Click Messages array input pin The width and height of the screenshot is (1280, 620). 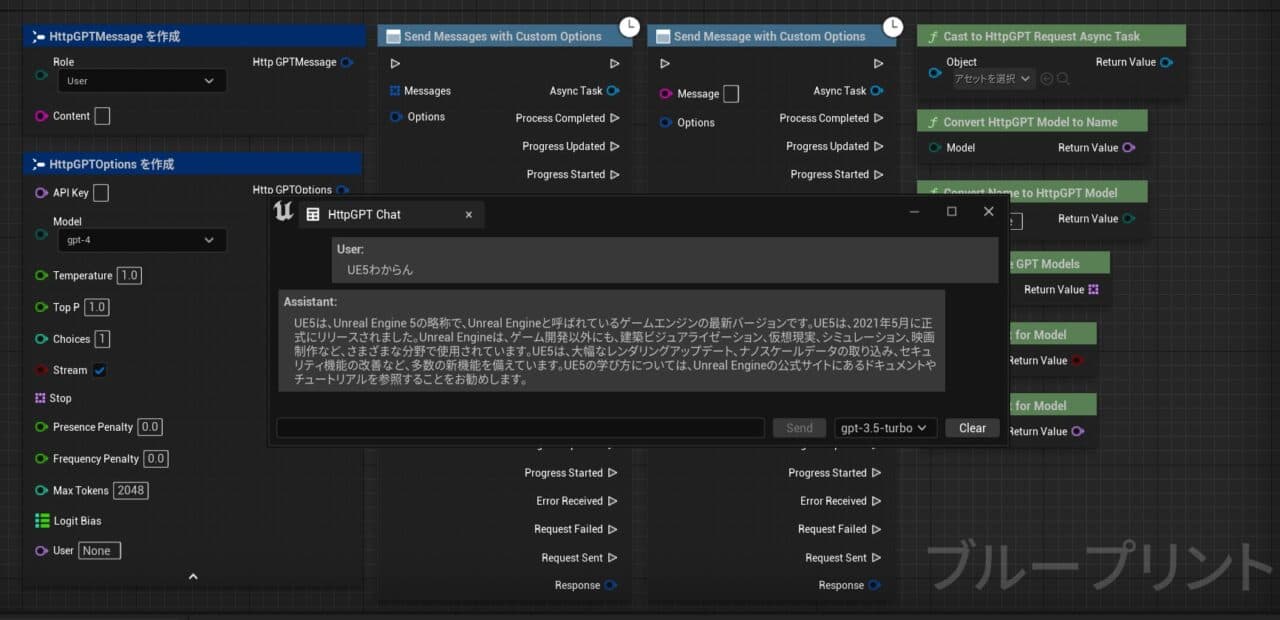click(x=395, y=91)
